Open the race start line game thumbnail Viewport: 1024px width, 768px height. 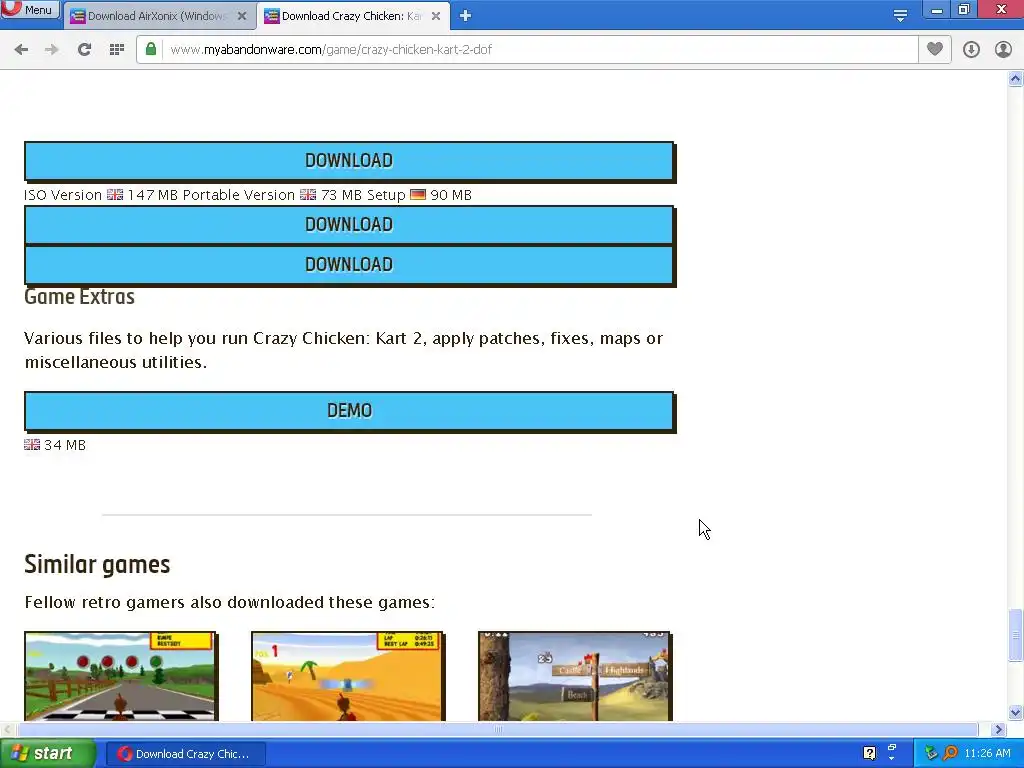point(121,676)
